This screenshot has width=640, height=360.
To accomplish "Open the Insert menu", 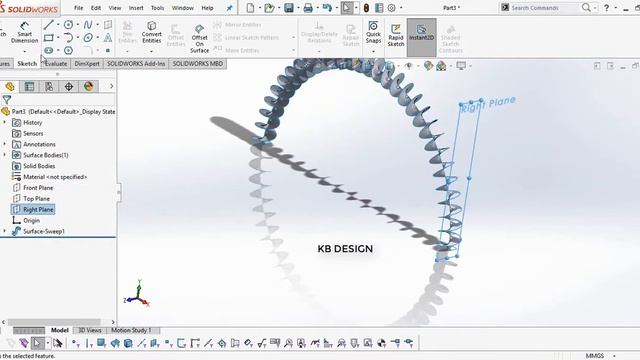I will click(136, 8).
